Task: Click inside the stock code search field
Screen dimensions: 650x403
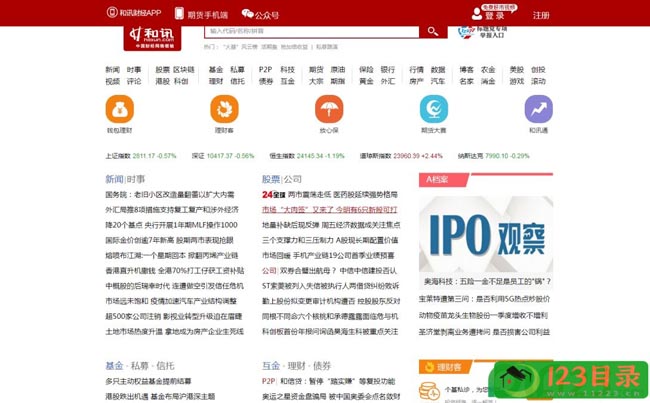Action: [312, 32]
